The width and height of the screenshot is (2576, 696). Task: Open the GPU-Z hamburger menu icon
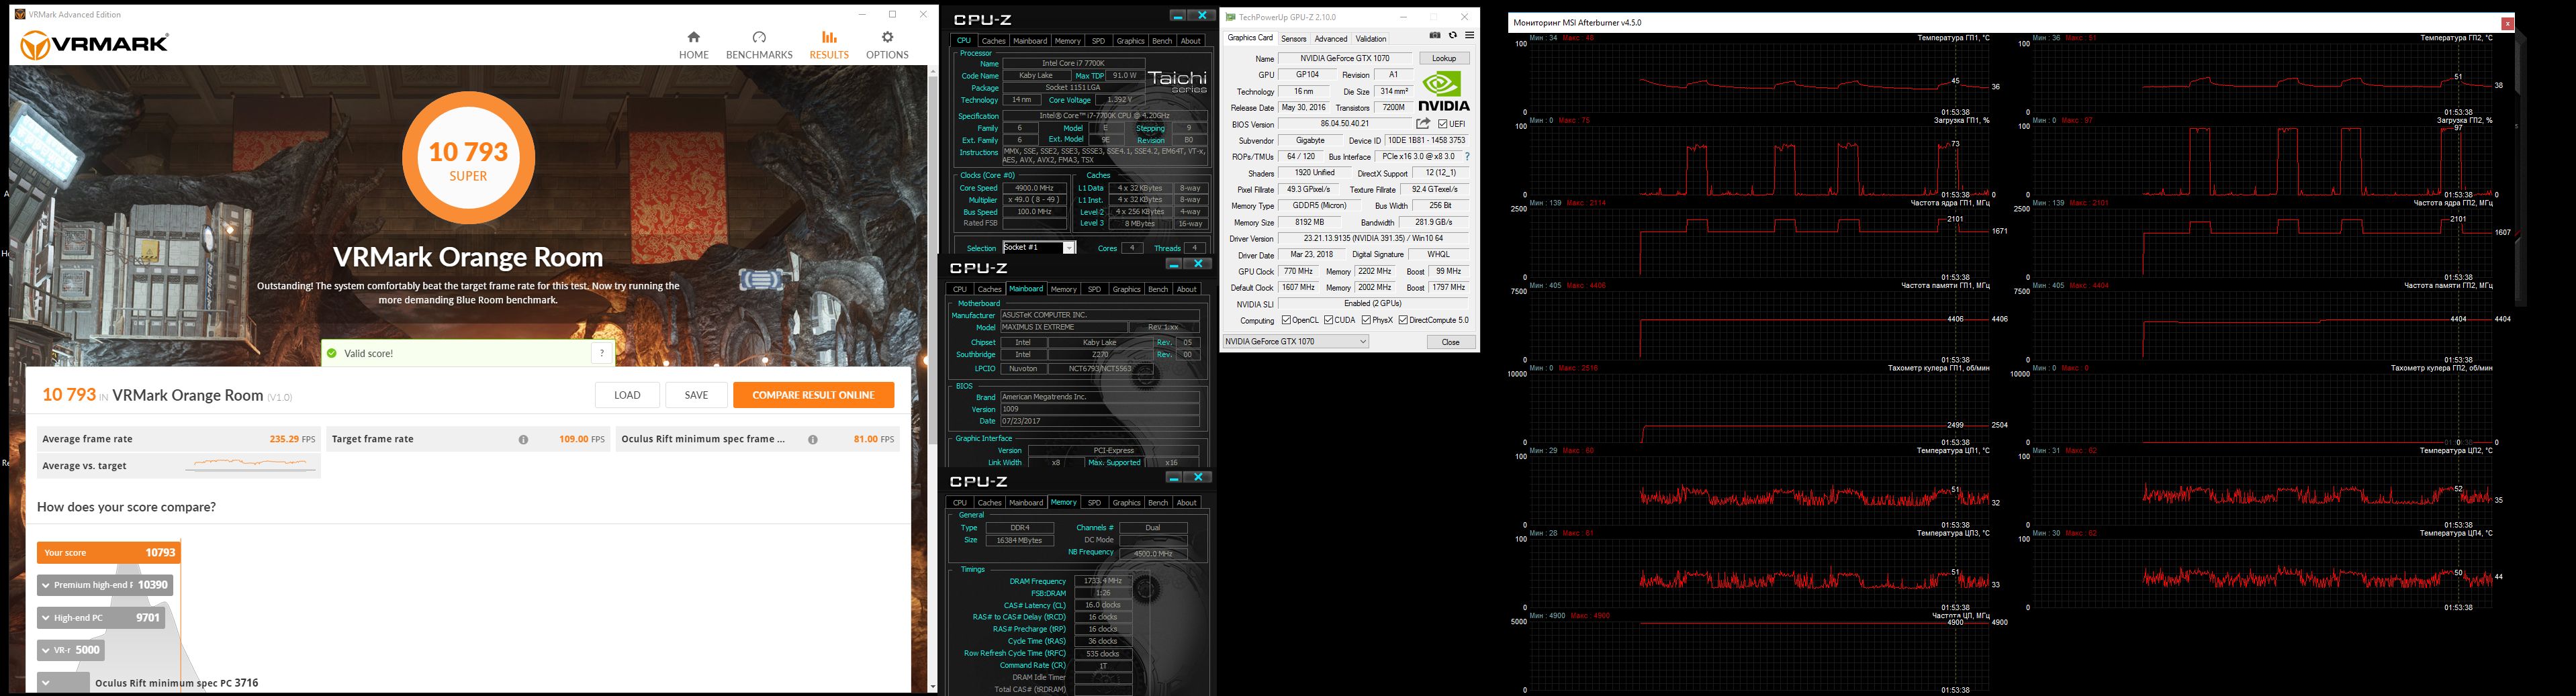point(1469,36)
